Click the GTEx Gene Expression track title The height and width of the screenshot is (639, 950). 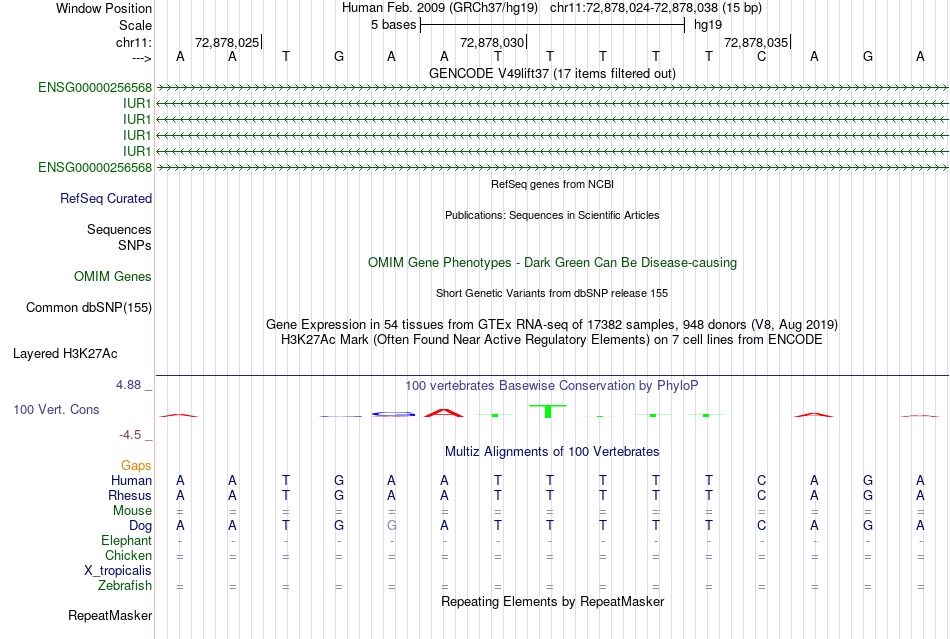(552, 325)
